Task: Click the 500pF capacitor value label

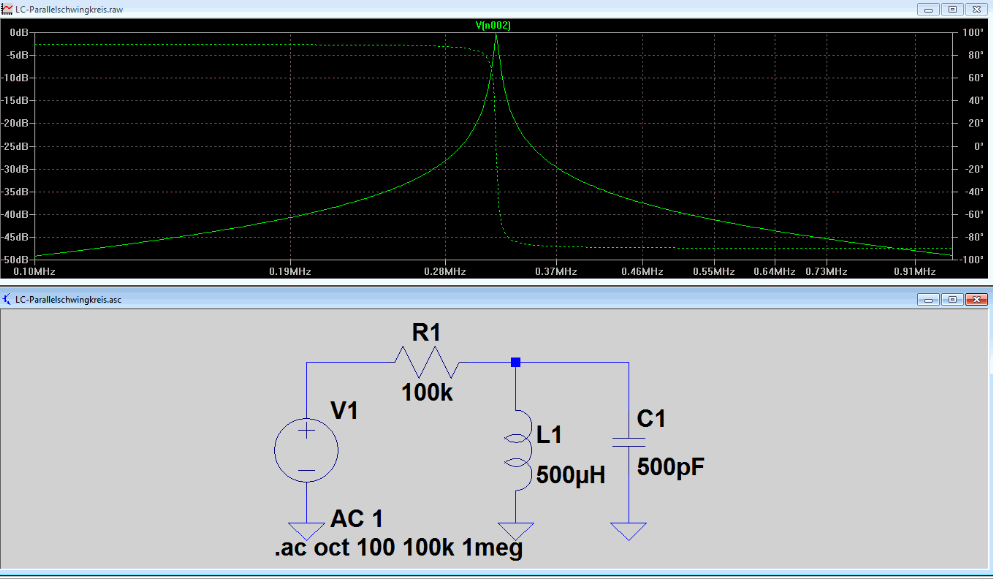Action: [671, 467]
